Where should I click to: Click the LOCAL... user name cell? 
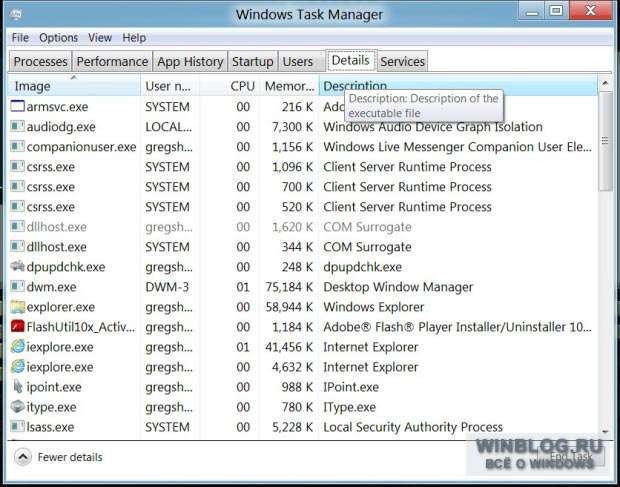click(x=168, y=127)
